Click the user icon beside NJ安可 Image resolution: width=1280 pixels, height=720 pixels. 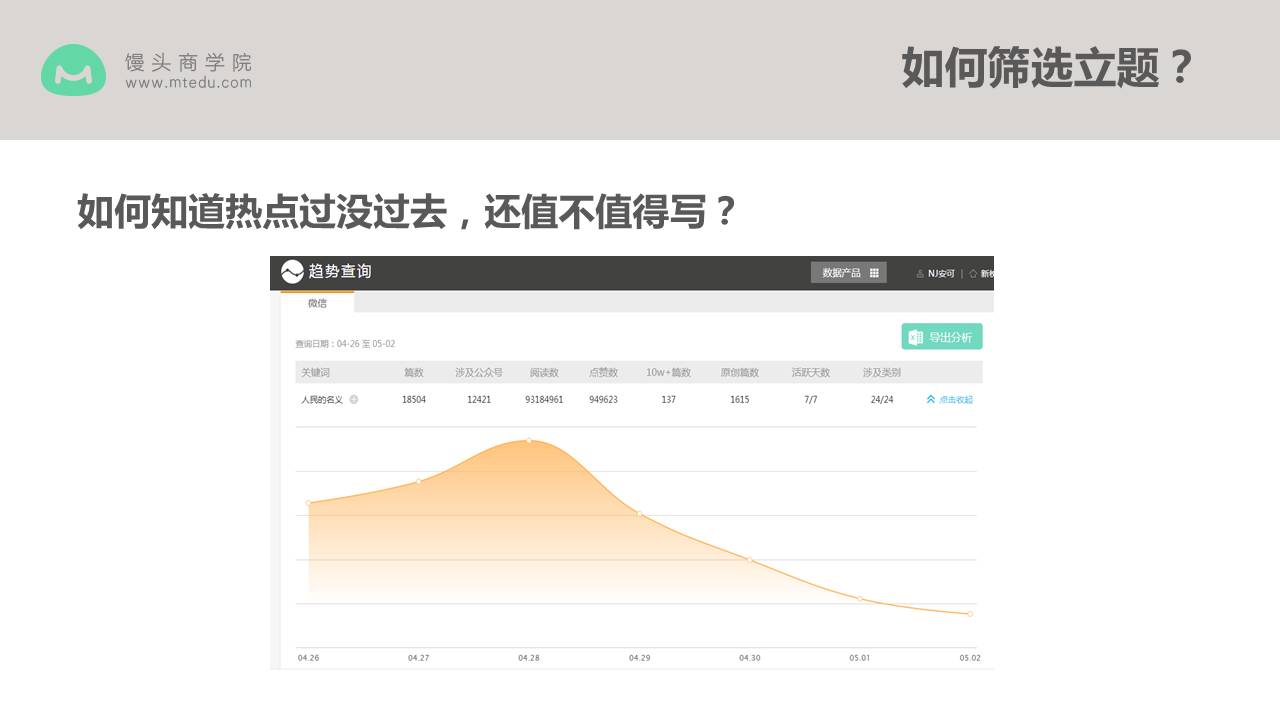tap(919, 272)
